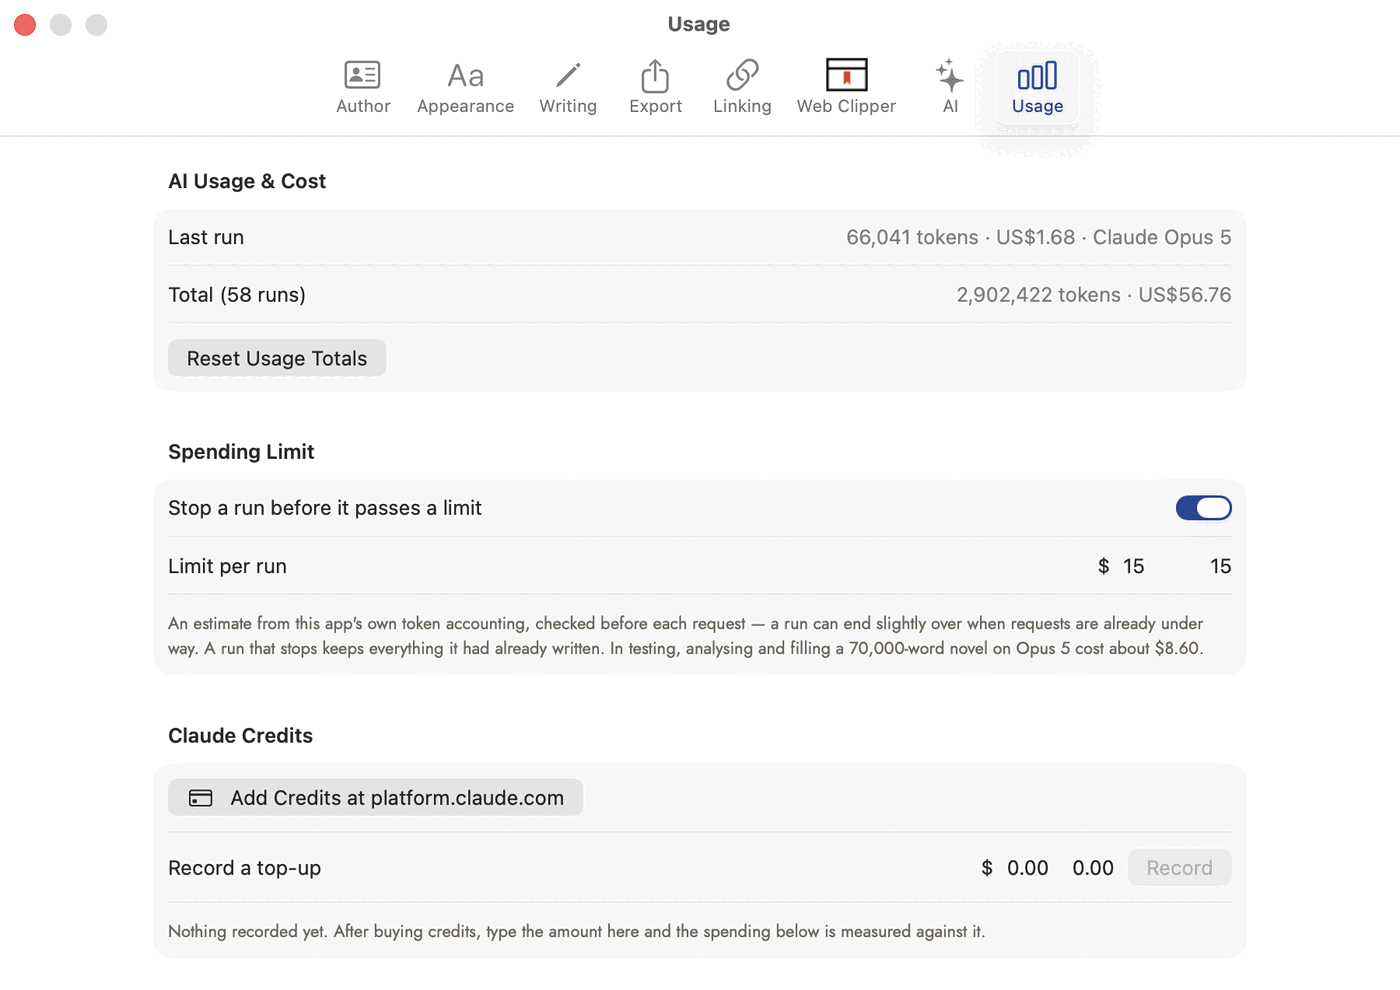Open the Linking preferences pane

742,88
